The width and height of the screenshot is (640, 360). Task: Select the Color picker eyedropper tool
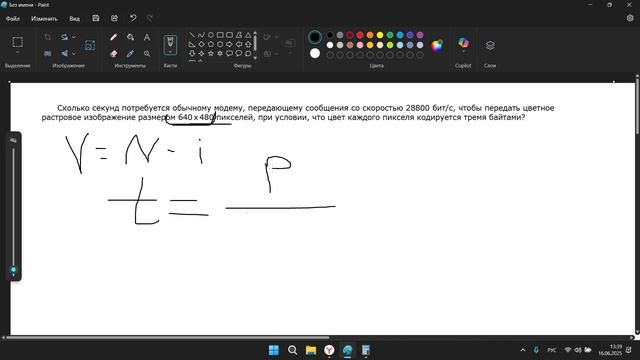tap(130, 53)
